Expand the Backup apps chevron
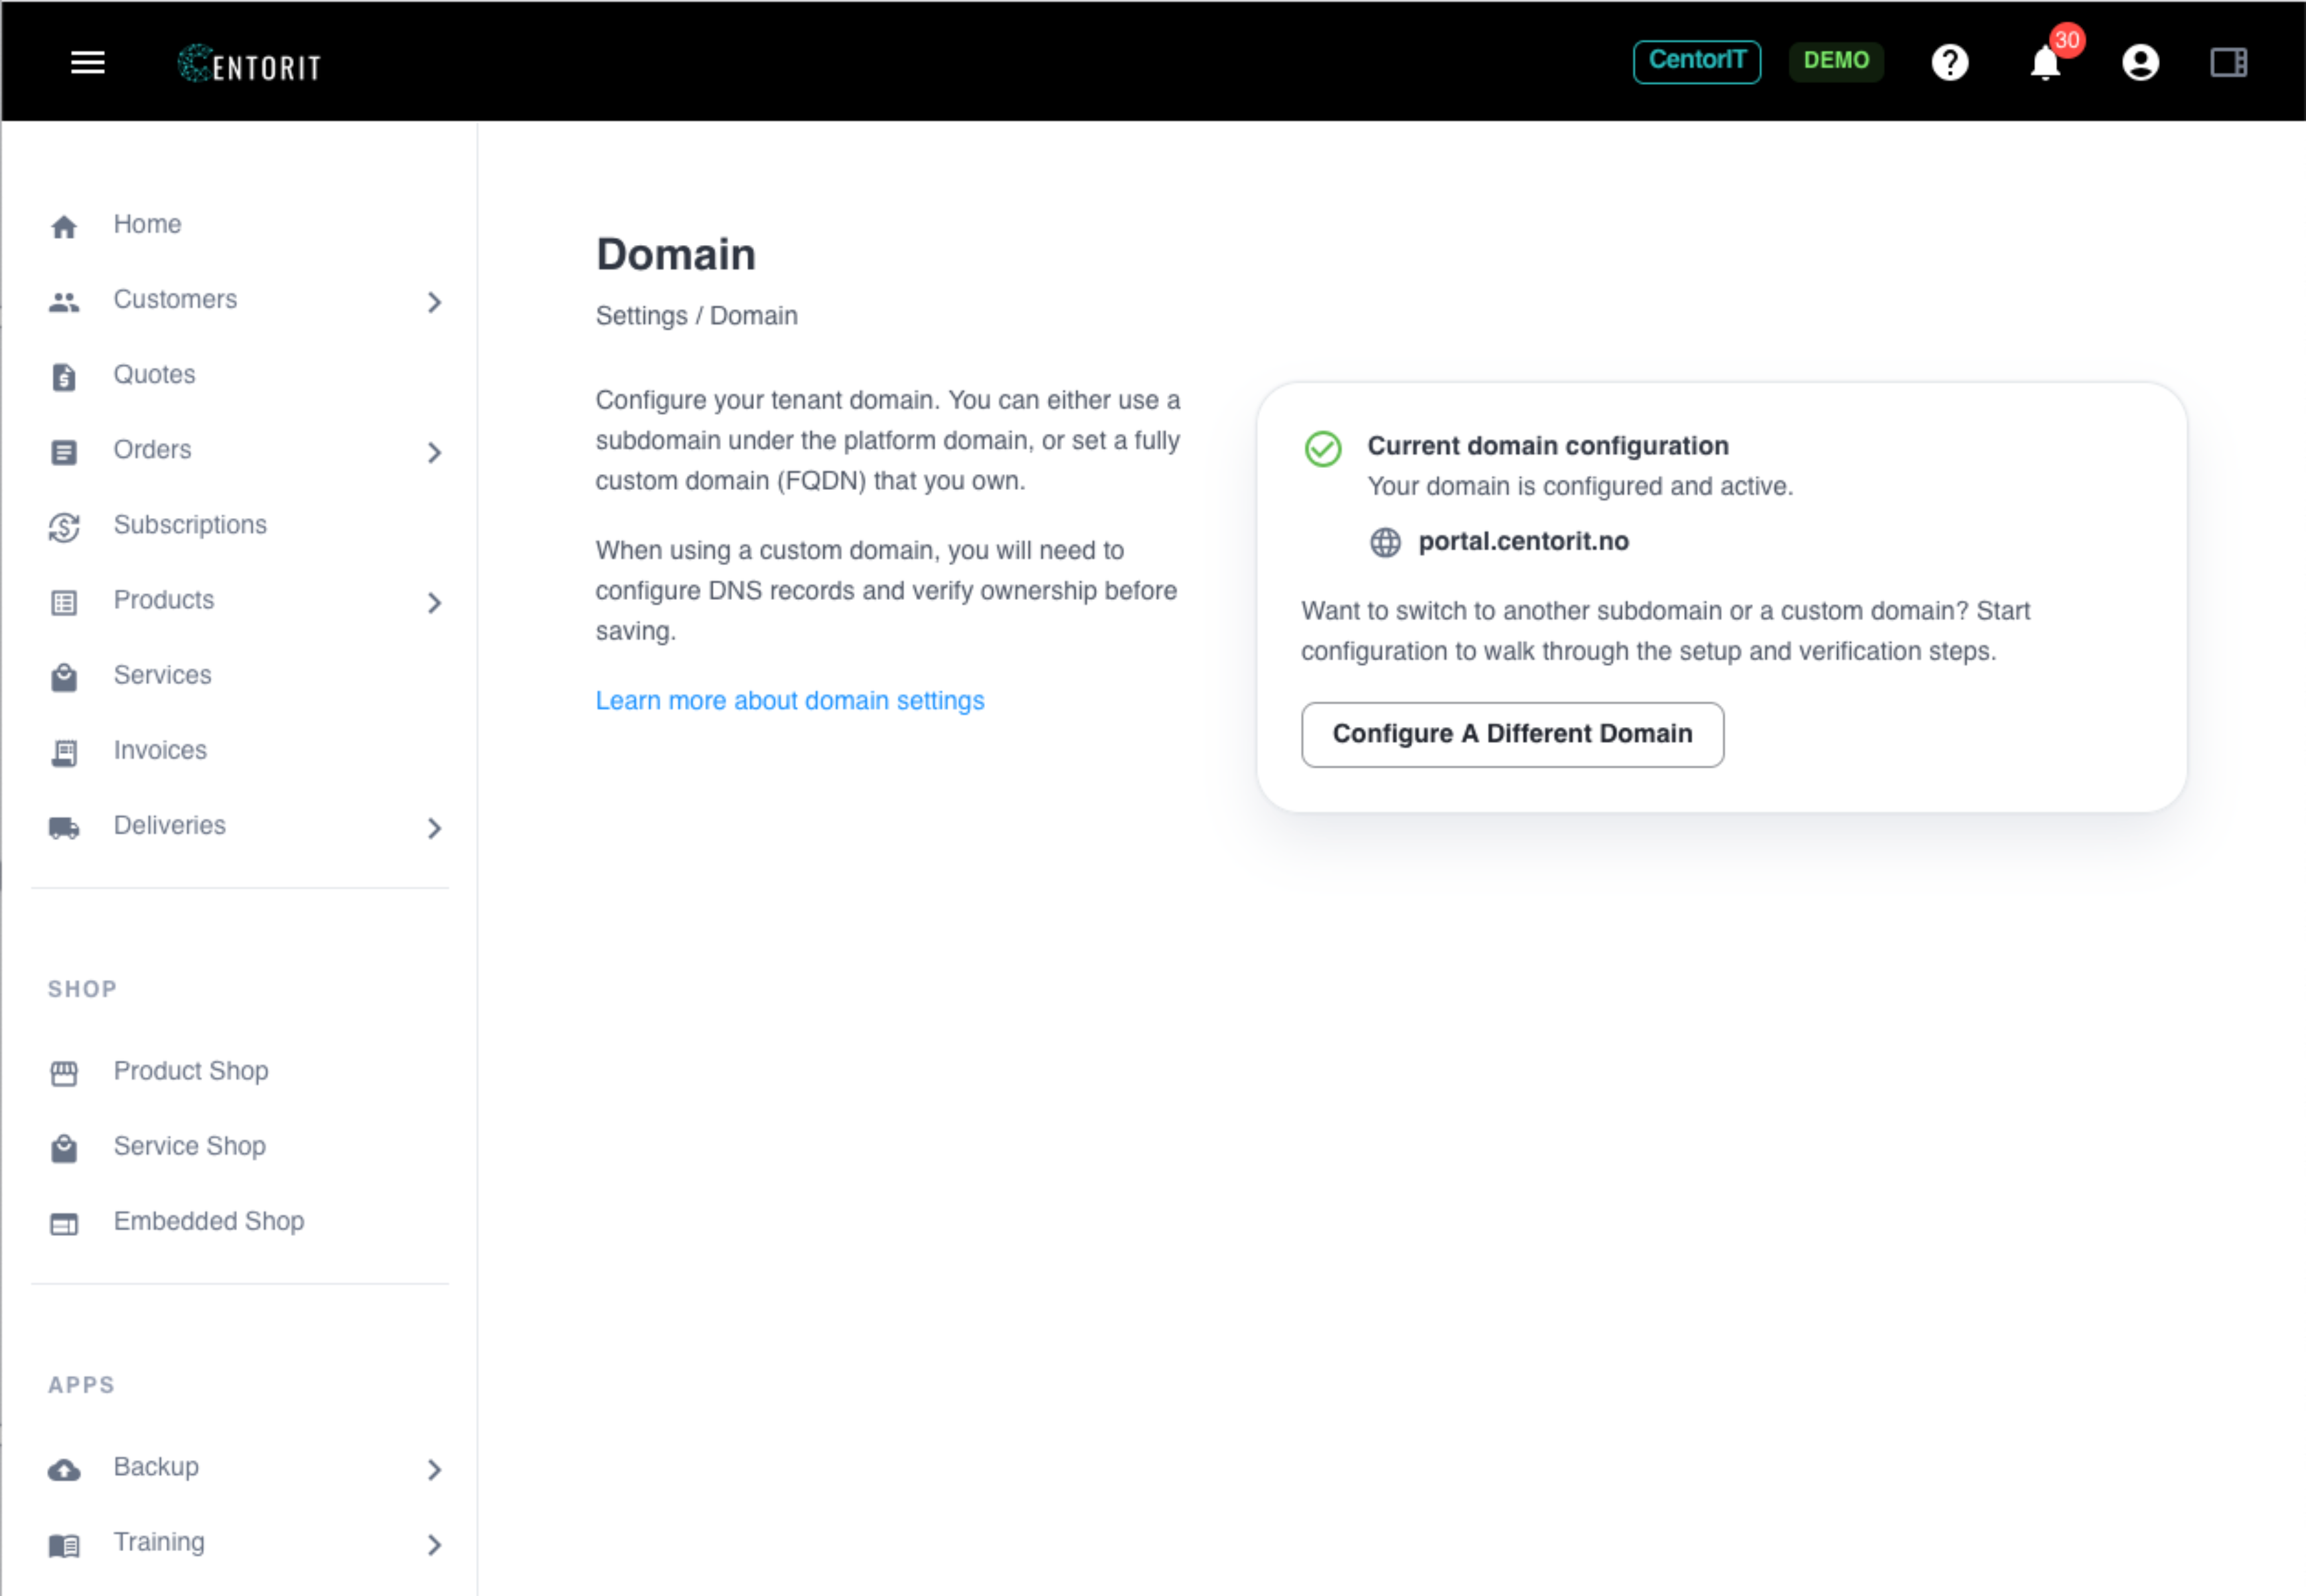 click(x=434, y=1468)
